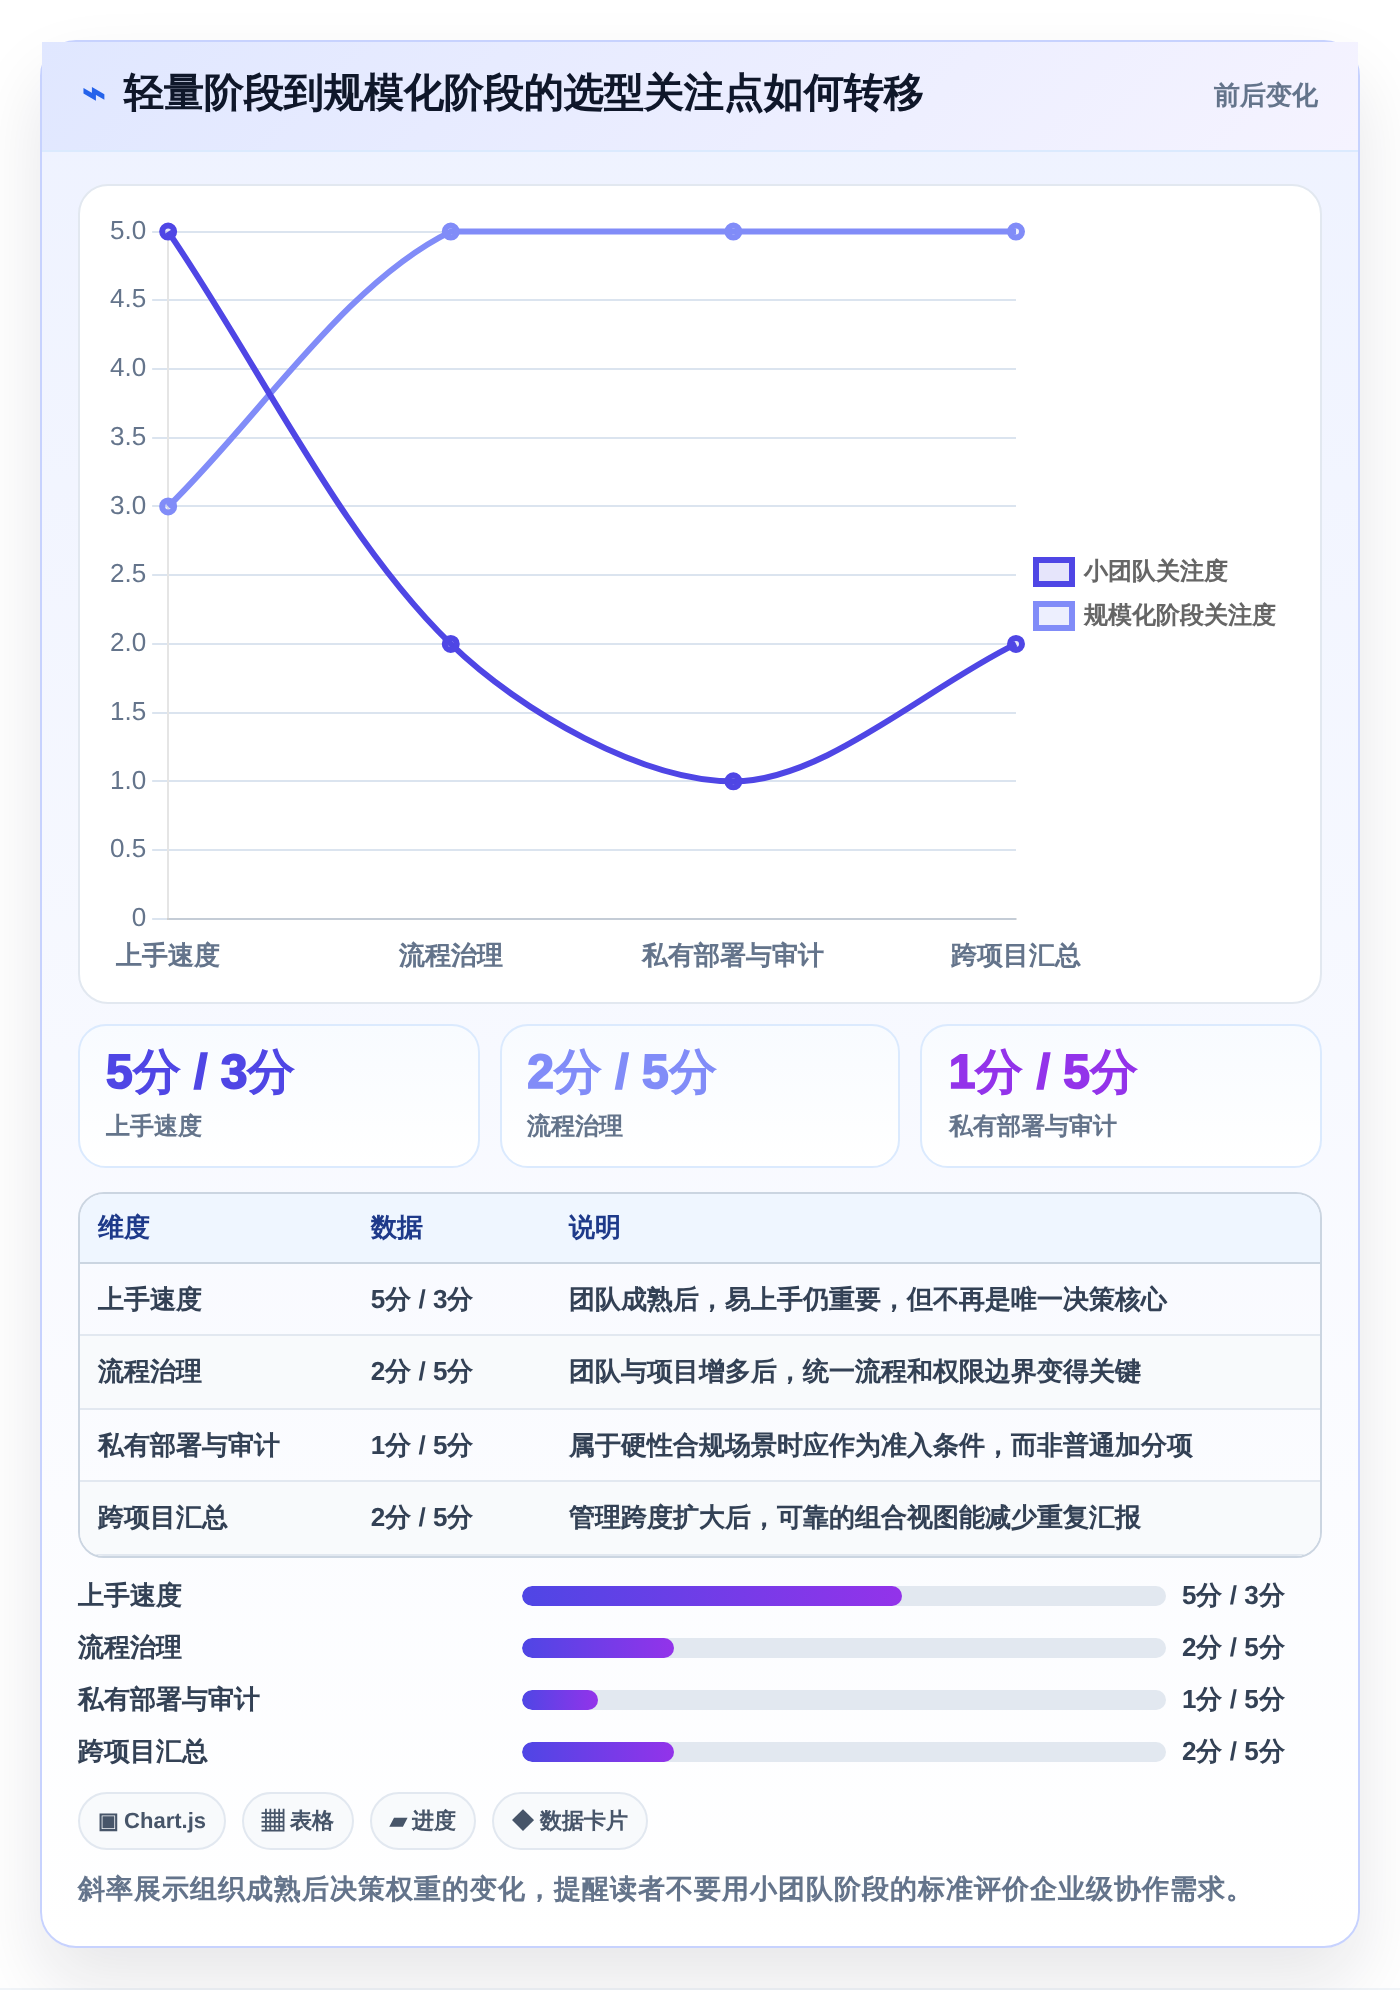Open the 5分 / 3分 上手速度 stat card
Image resolution: width=1400 pixels, height=1990 pixels.
[x=279, y=1096]
